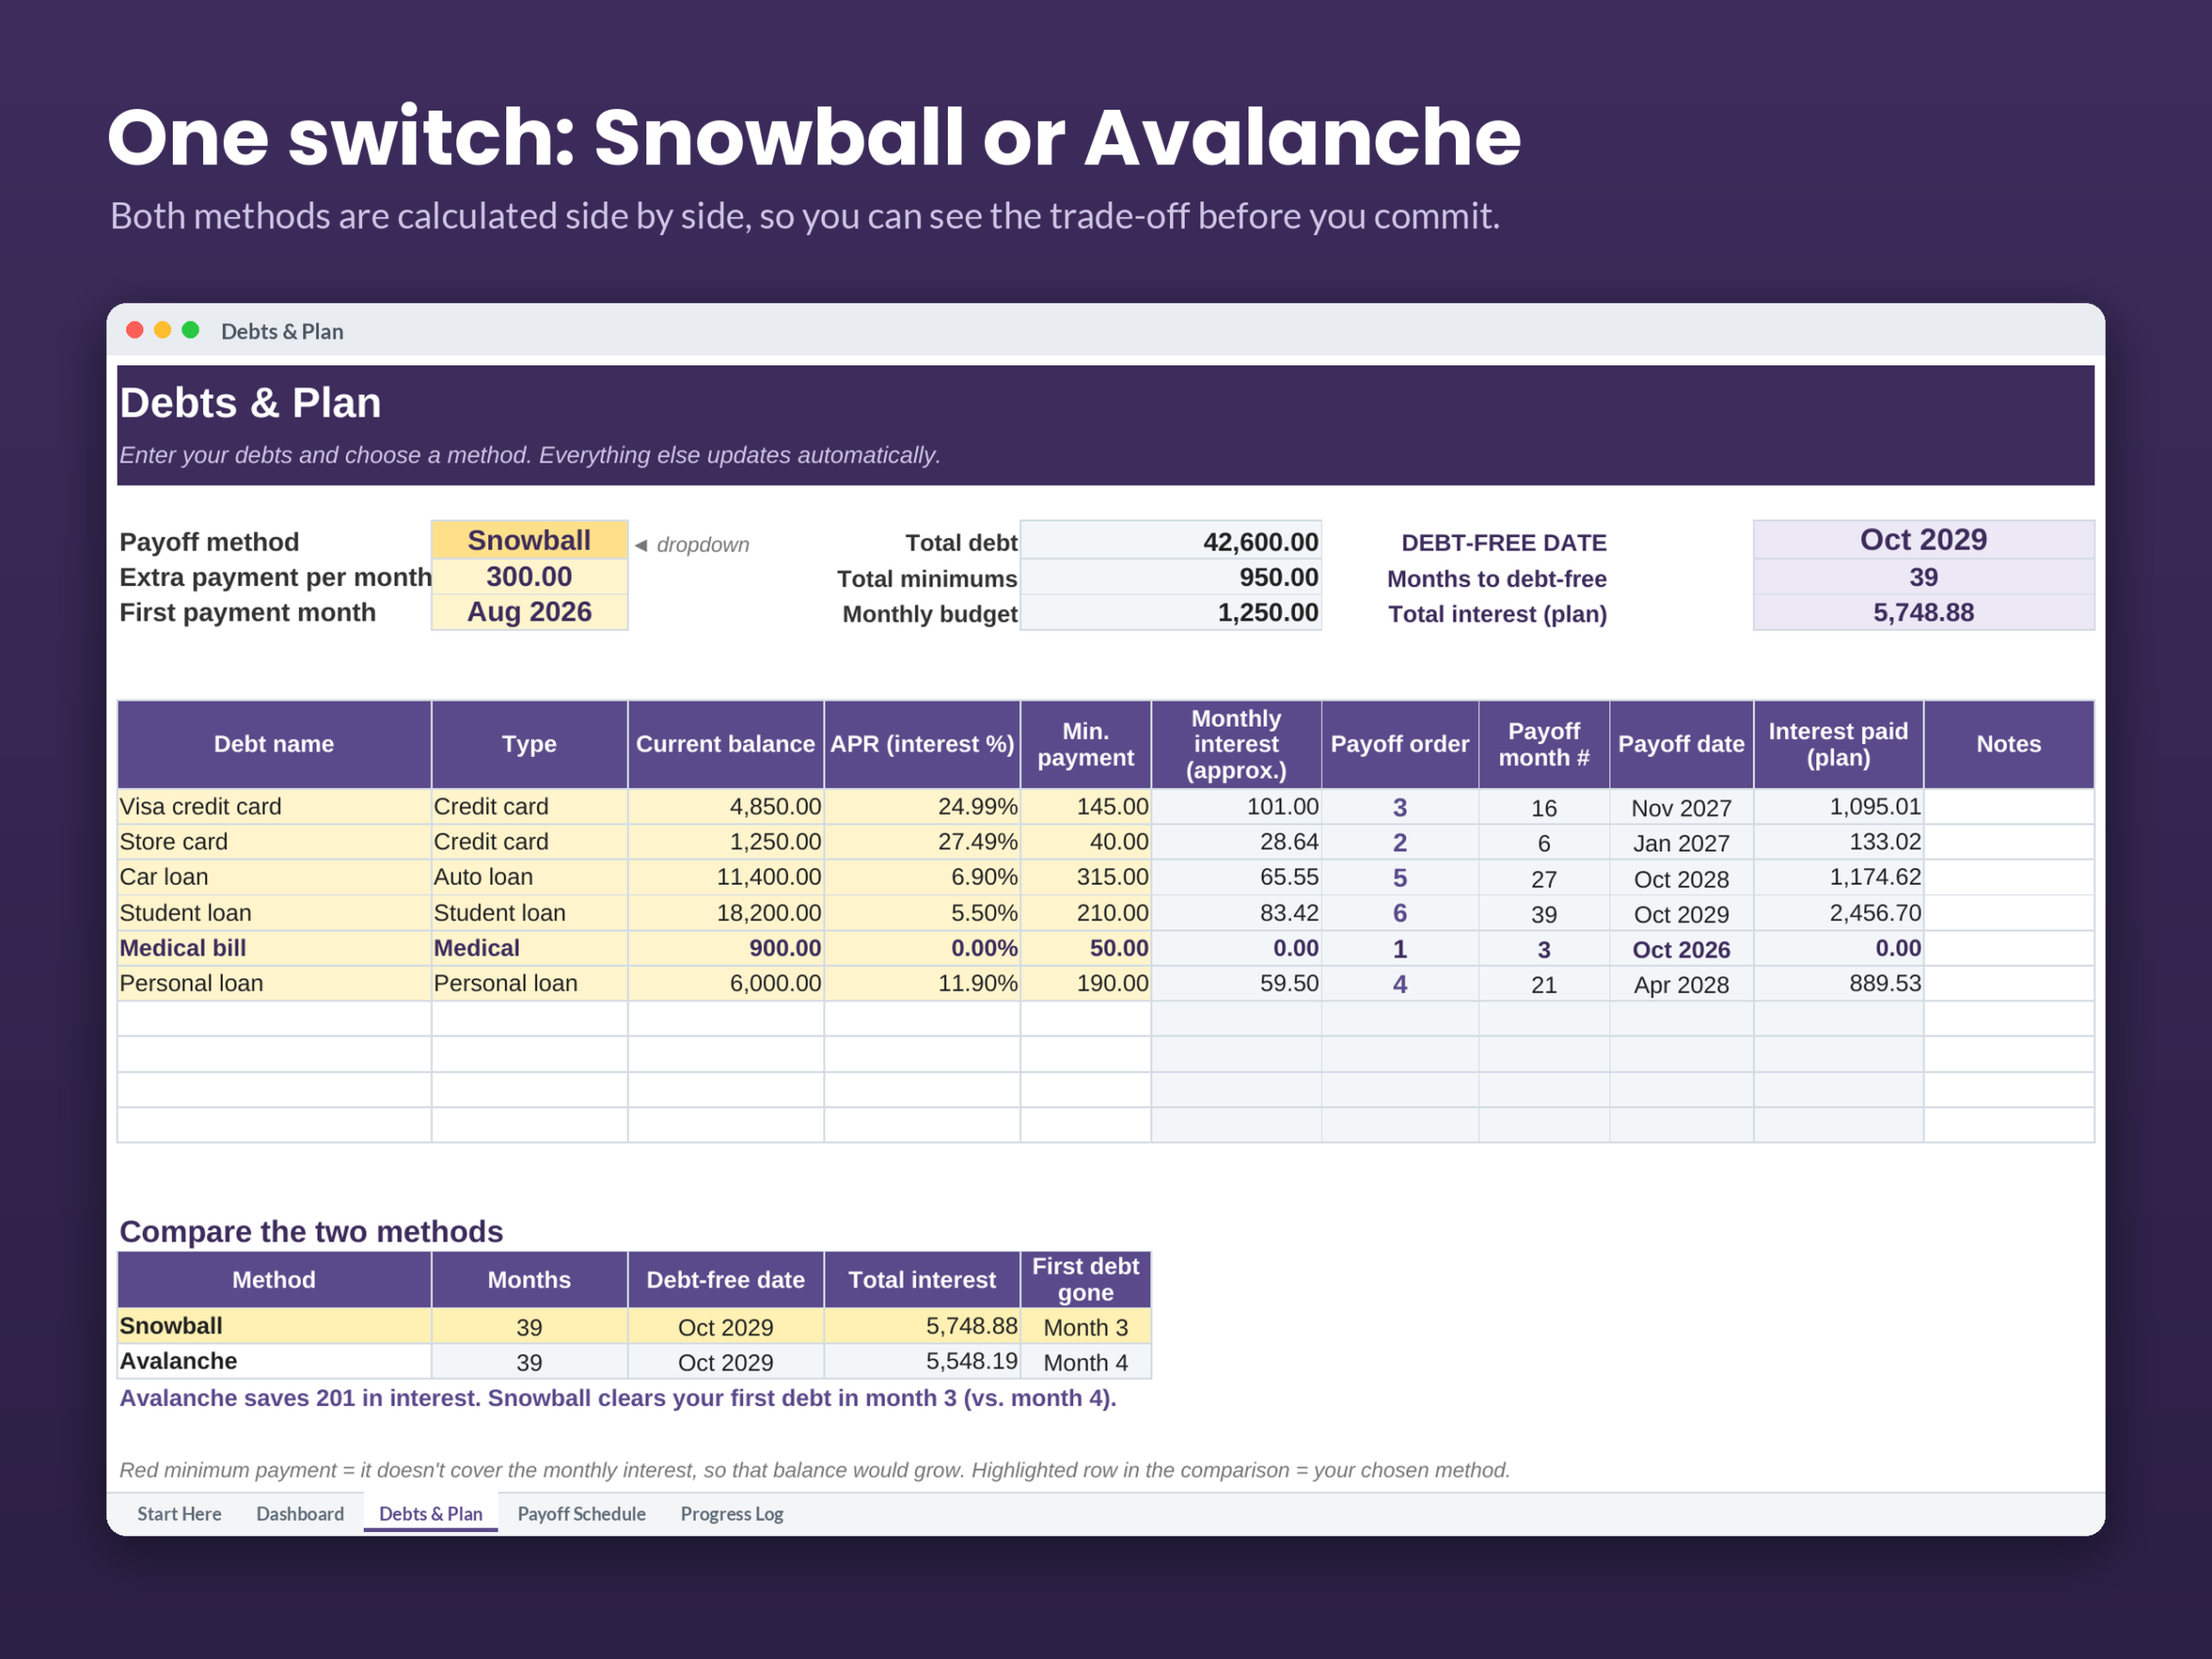The width and height of the screenshot is (2212, 1659).
Task: Click the Visa balance 4,850.00 cell
Action: pyautogui.click(x=725, y=806)
